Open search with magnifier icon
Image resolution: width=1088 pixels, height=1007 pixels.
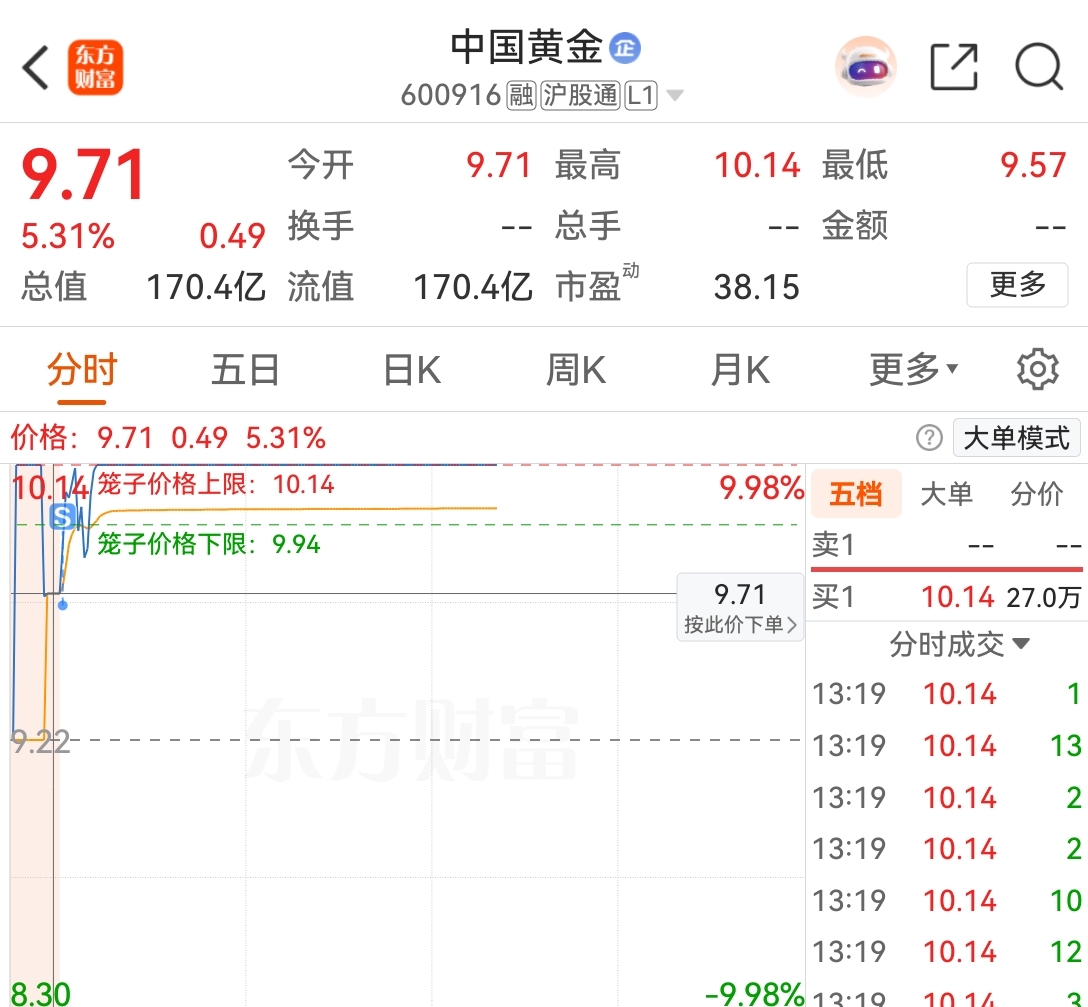pyautogui.click(x=1039, y=67)
